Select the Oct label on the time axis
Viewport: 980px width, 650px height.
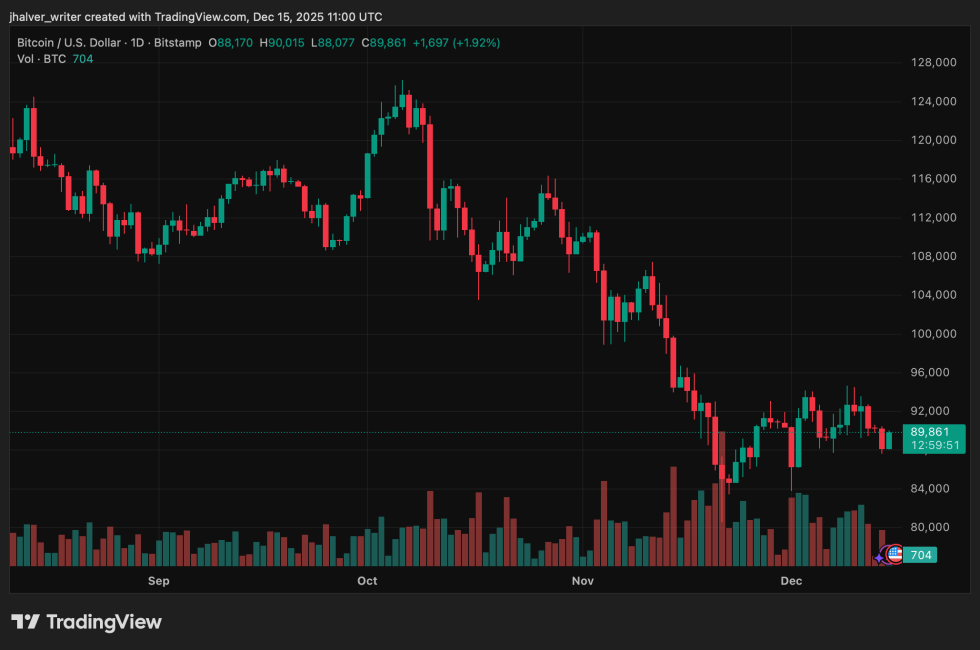pos(366,580)
